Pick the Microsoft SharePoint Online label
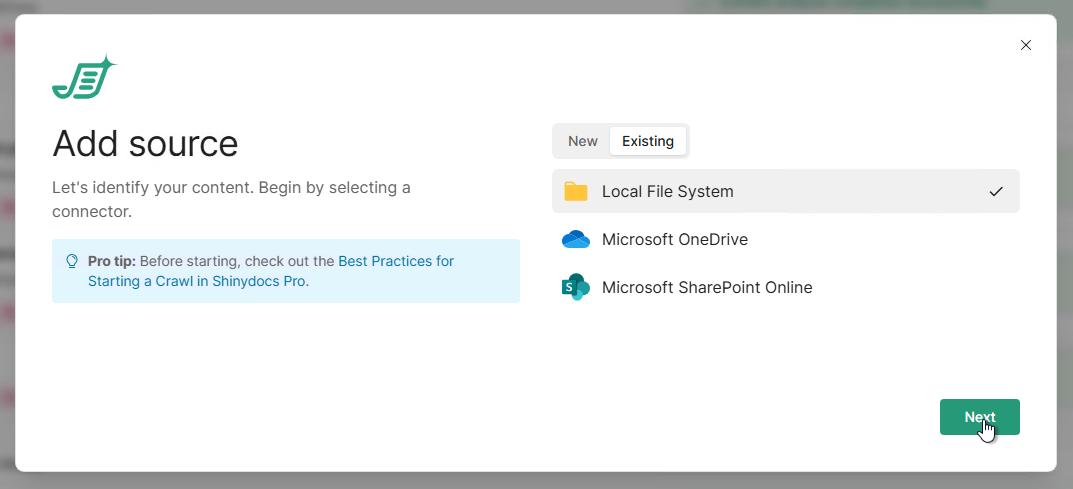 pos(706,287)
